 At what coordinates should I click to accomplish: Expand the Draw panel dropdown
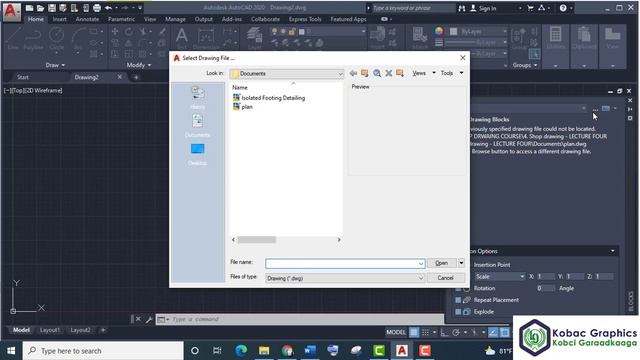[55, 65]
